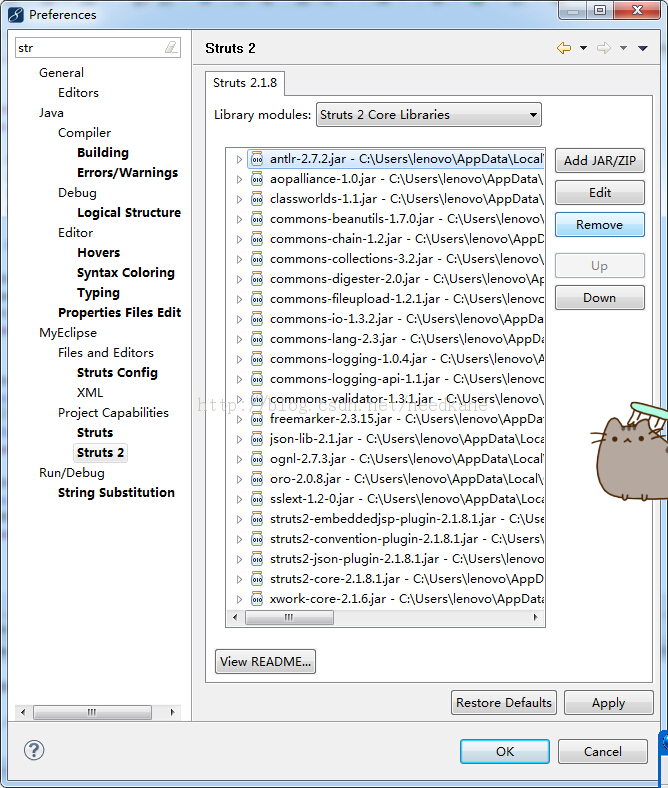Select Struts Config tree item
The height and width of the screenshot is (788, 668).
click(x=117, y=373)
